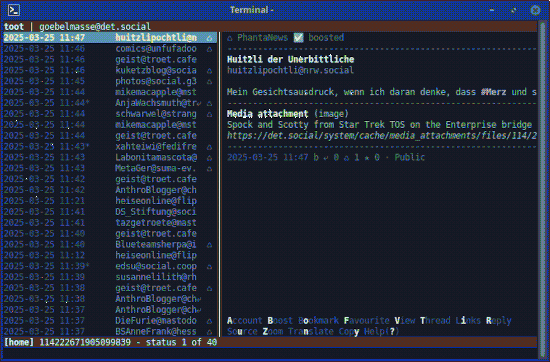The height and width of the screenshot is (362, 550).
Task: Open Help(?) in the command bar
Action: tap(382, 331)
